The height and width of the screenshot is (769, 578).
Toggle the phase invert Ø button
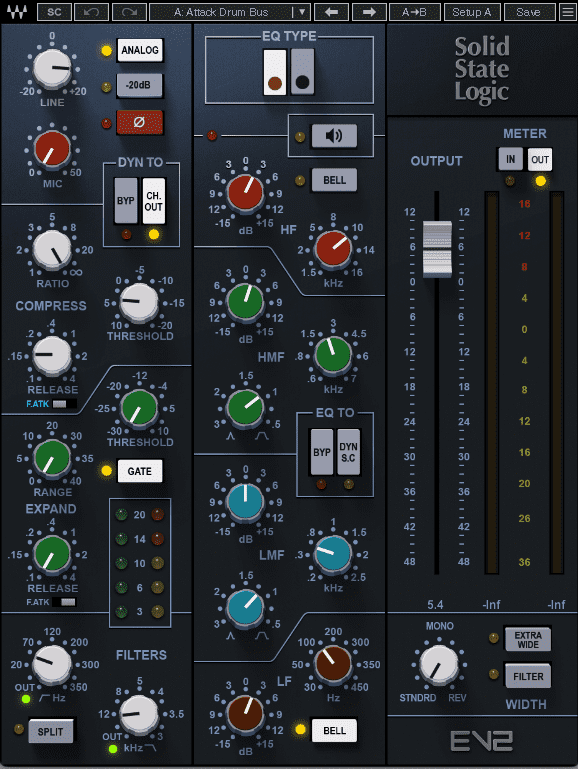139,122
